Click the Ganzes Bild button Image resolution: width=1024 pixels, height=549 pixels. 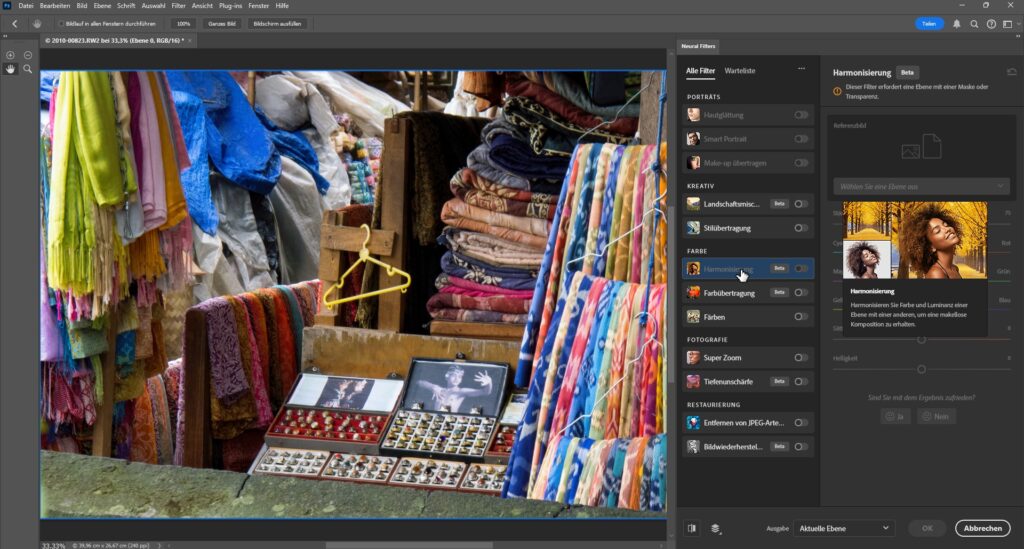point(221,23)
